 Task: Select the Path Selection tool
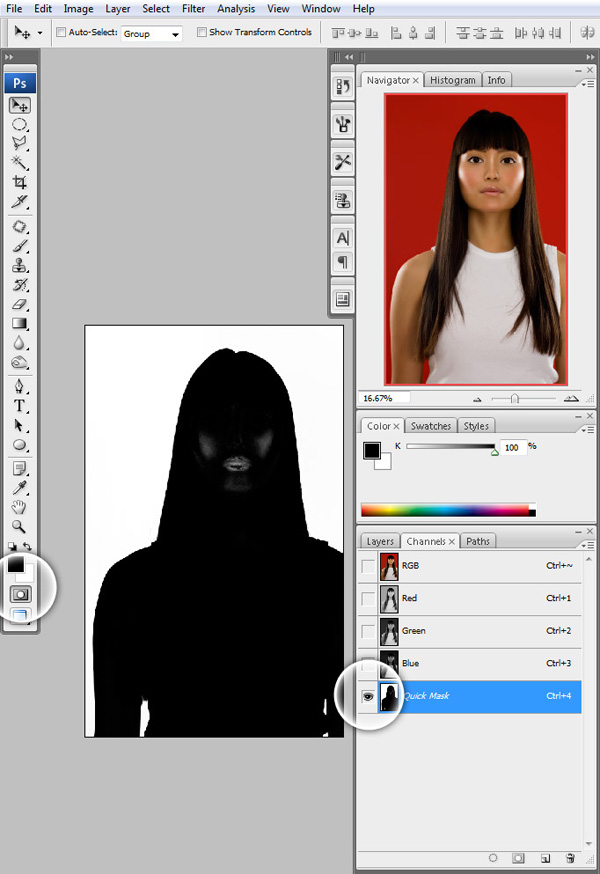pyautogui.click(x=20, y=425)
